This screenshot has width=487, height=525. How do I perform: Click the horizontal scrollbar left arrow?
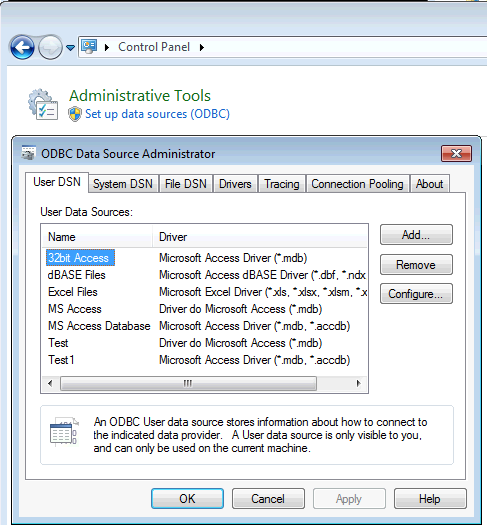point(50,383)
